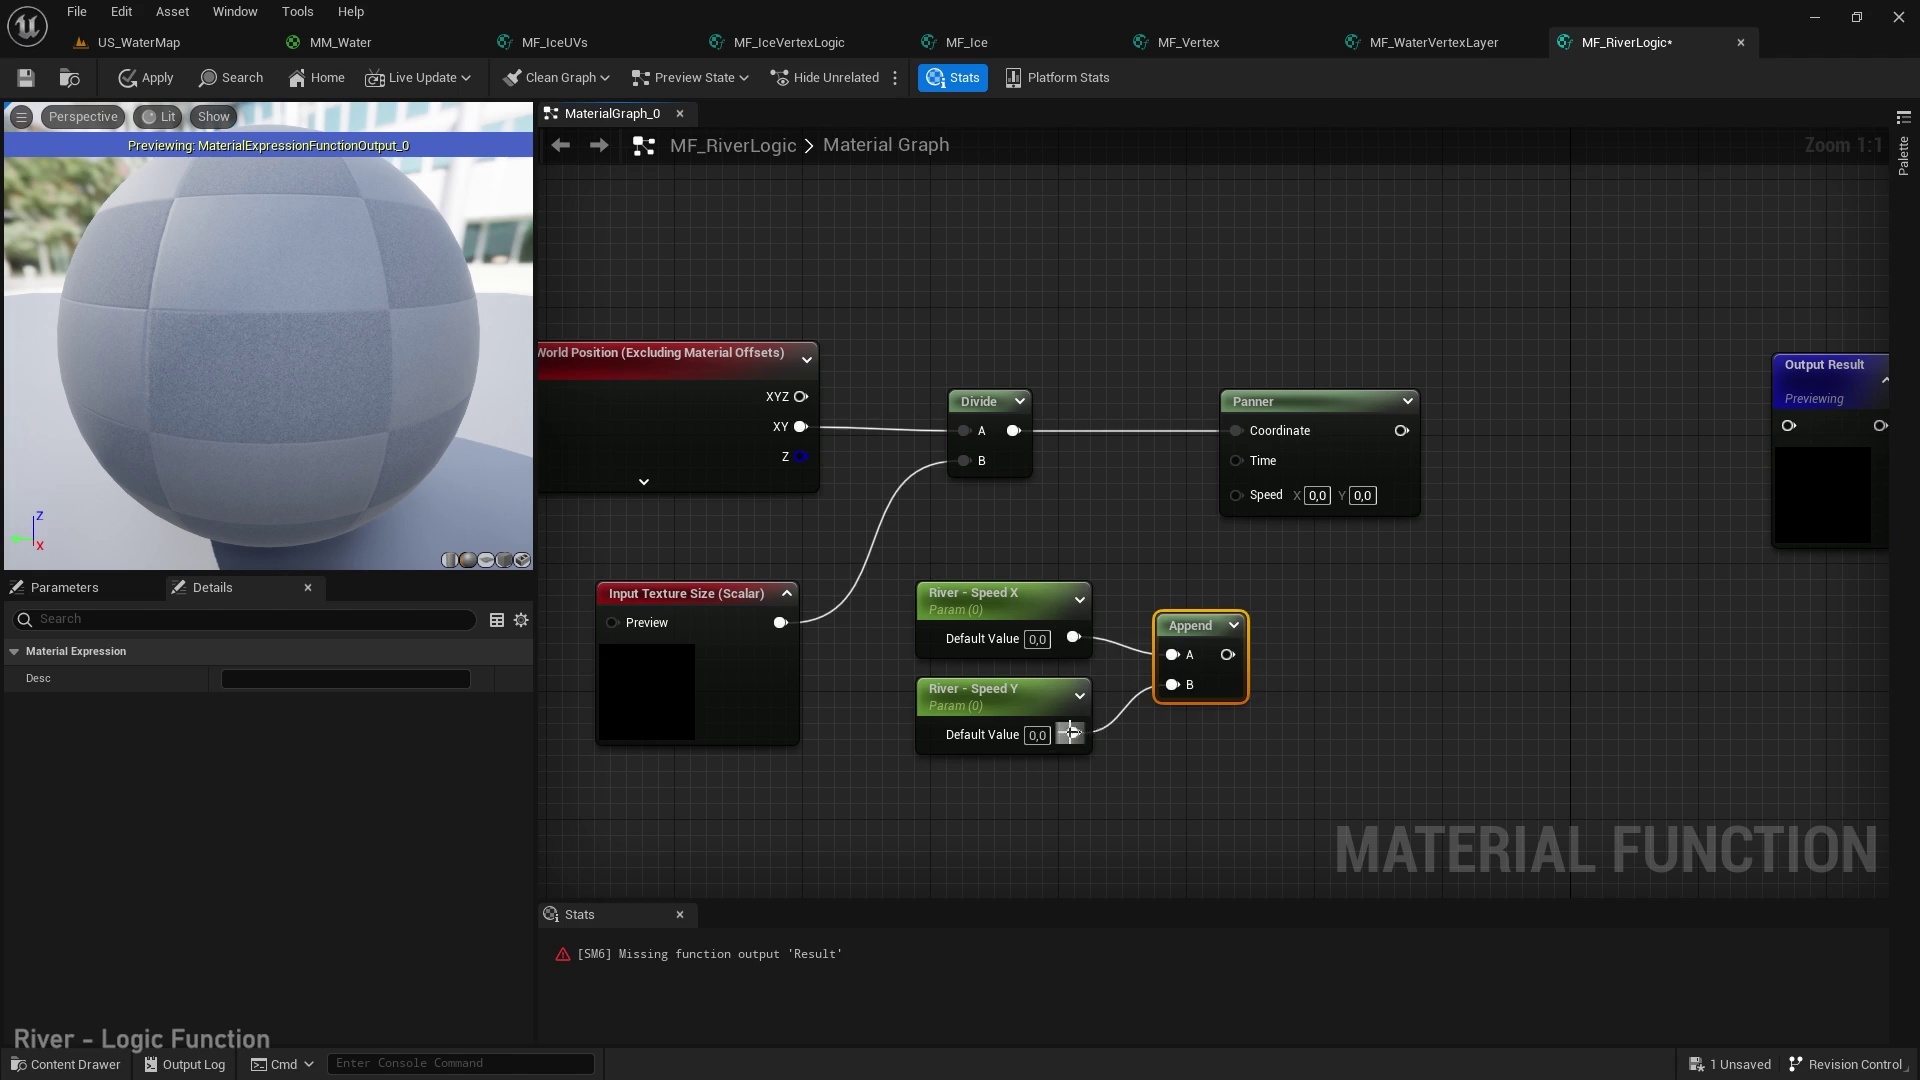Click the graph navigate forward arrow
The width and height of the screenshot is (1920, 1080).
click(x=598, y=146)
